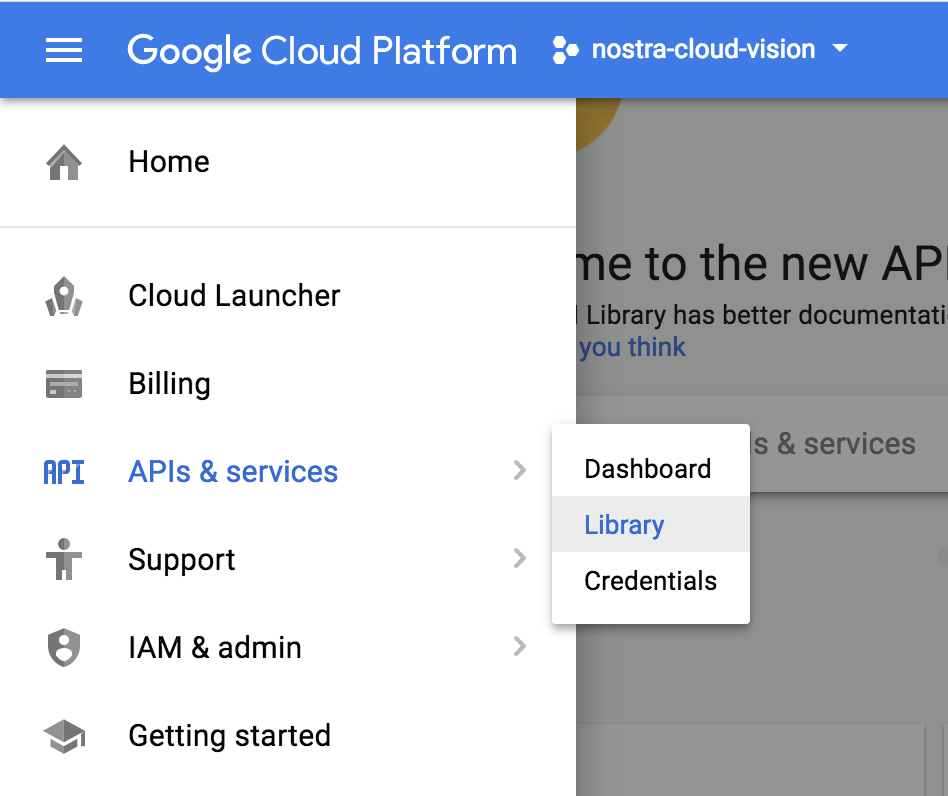This screenshot has height=796, width=948.
Task: Click the Billing card icon
Action: [x=64, y=384]
